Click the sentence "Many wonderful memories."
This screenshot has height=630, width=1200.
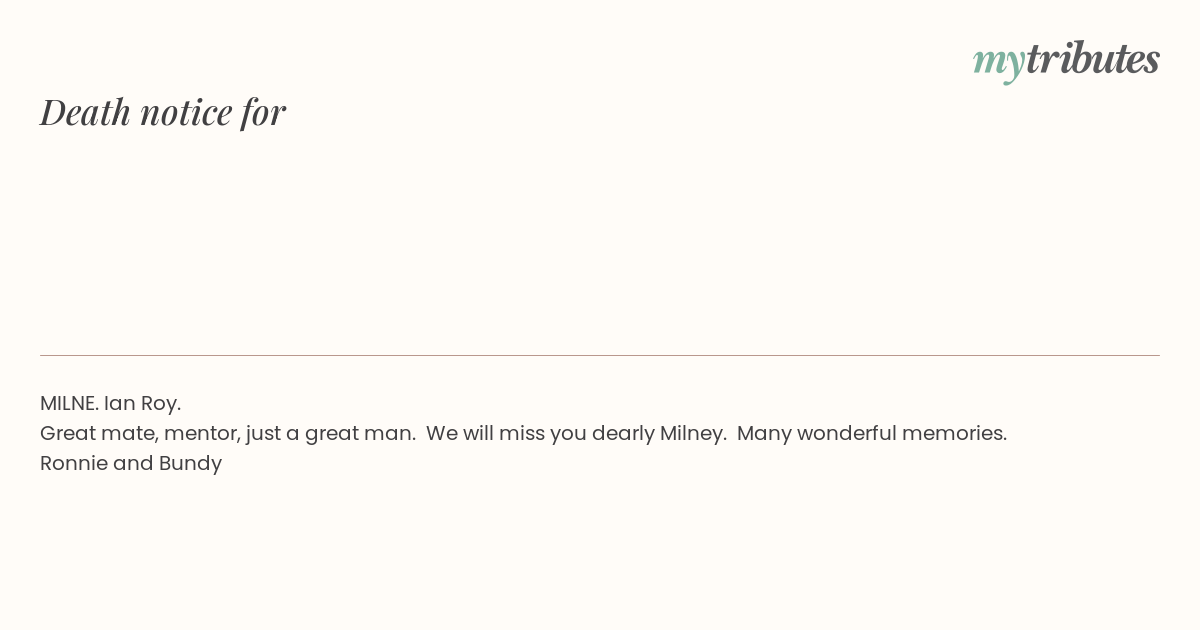(872, 433)
